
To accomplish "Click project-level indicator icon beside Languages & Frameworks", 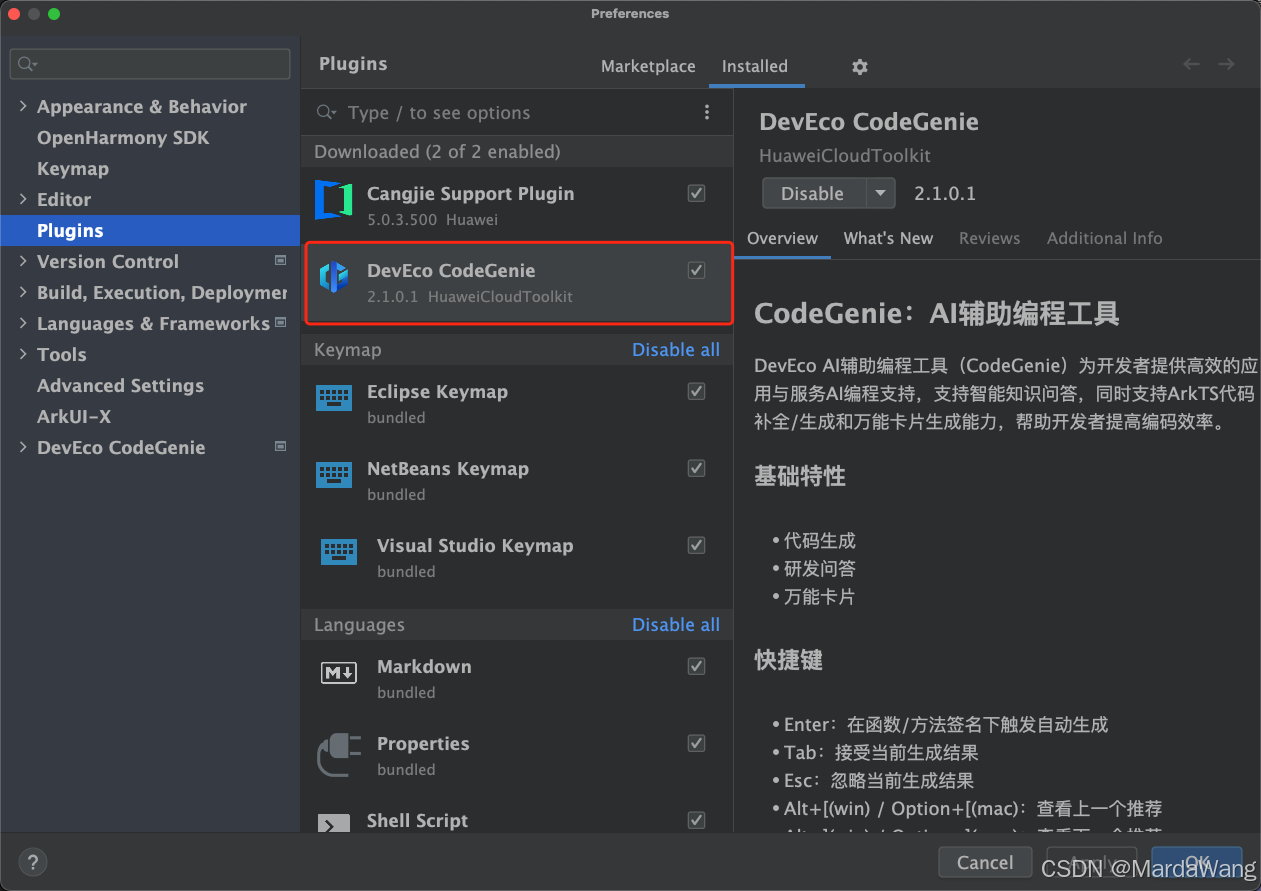I will (280, 323).
